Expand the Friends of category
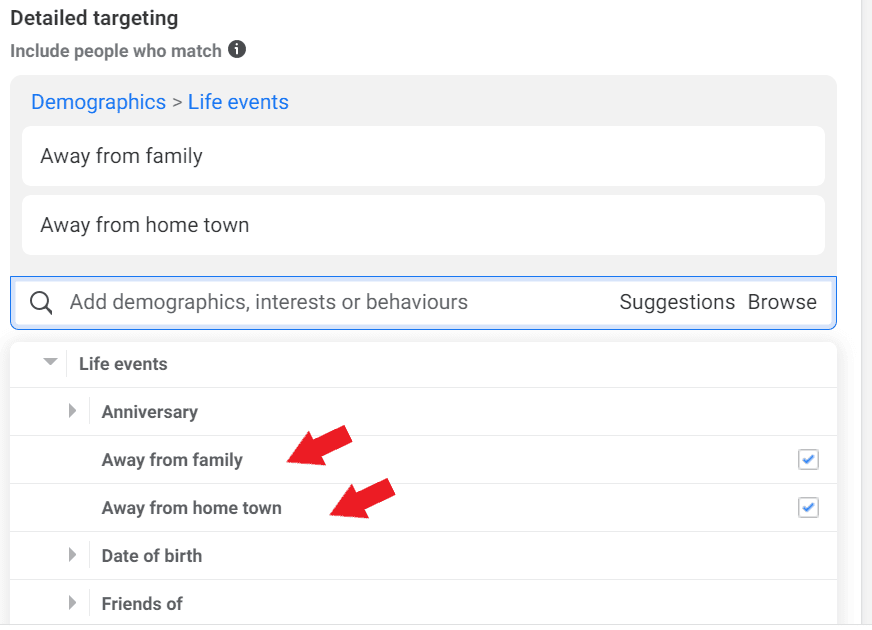Screen dimensions: 872x630 pos(71,603)
